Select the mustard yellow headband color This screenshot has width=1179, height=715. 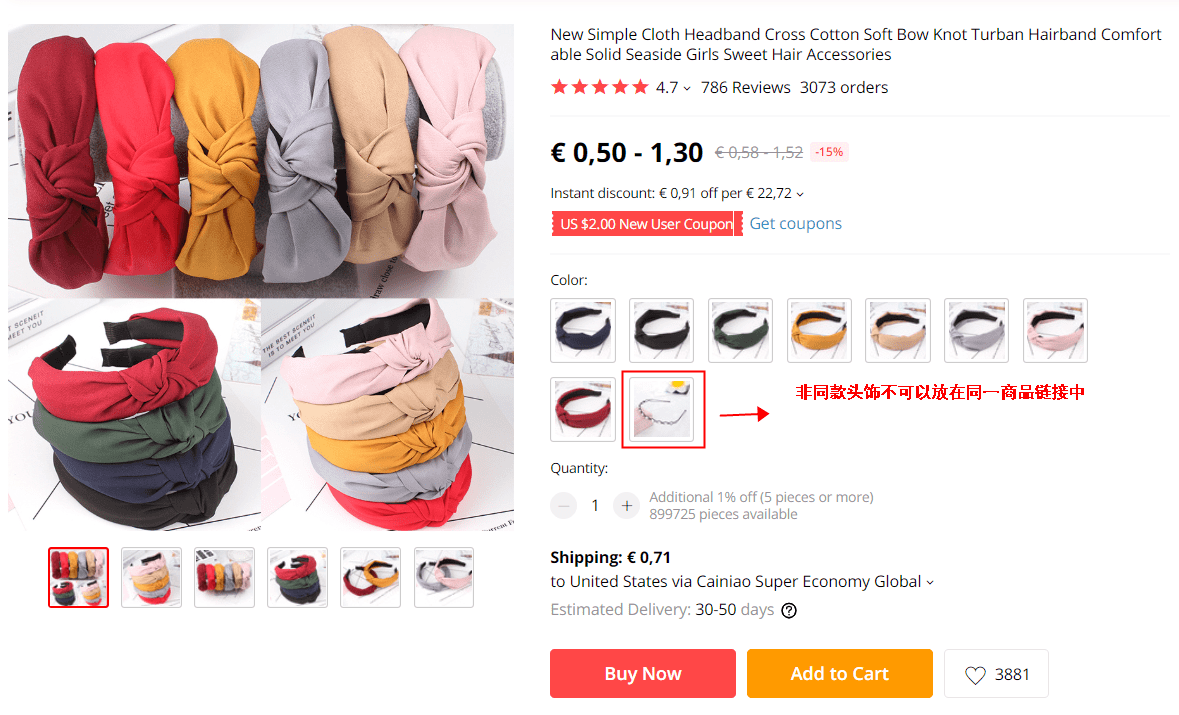(820, 330)
